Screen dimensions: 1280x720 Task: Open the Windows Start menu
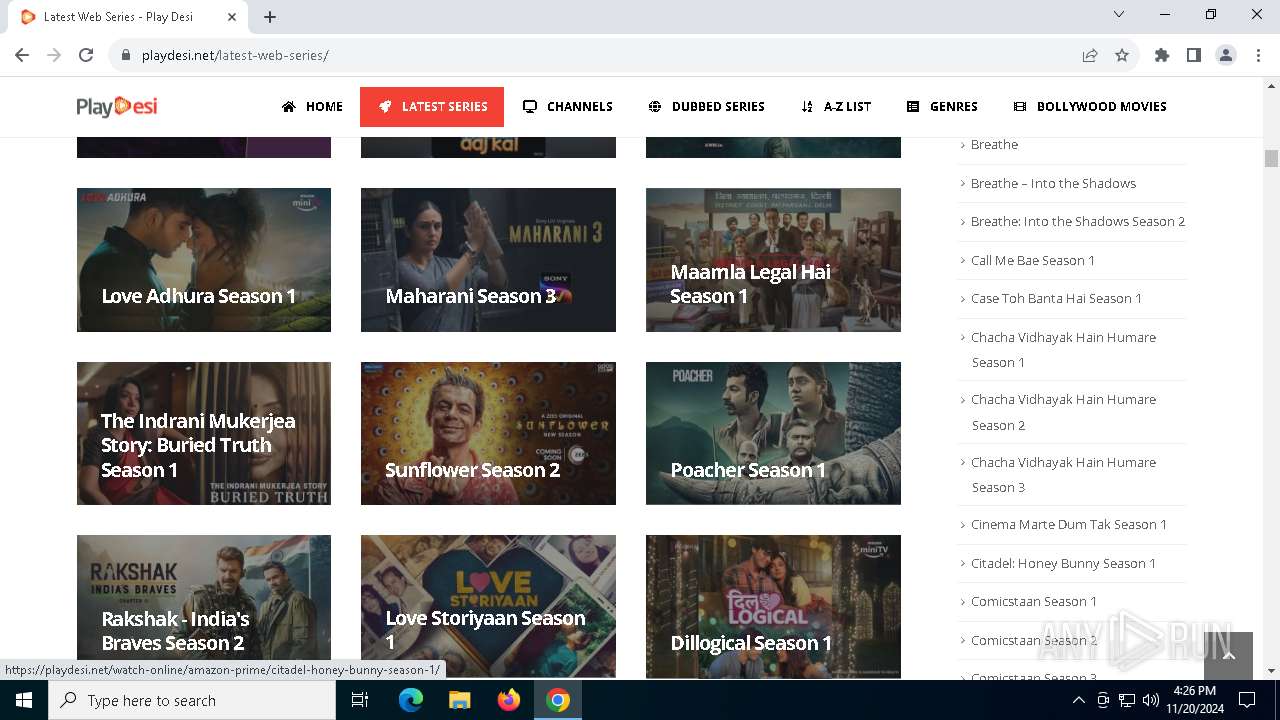pyautogui.click(x=24, y=700)
